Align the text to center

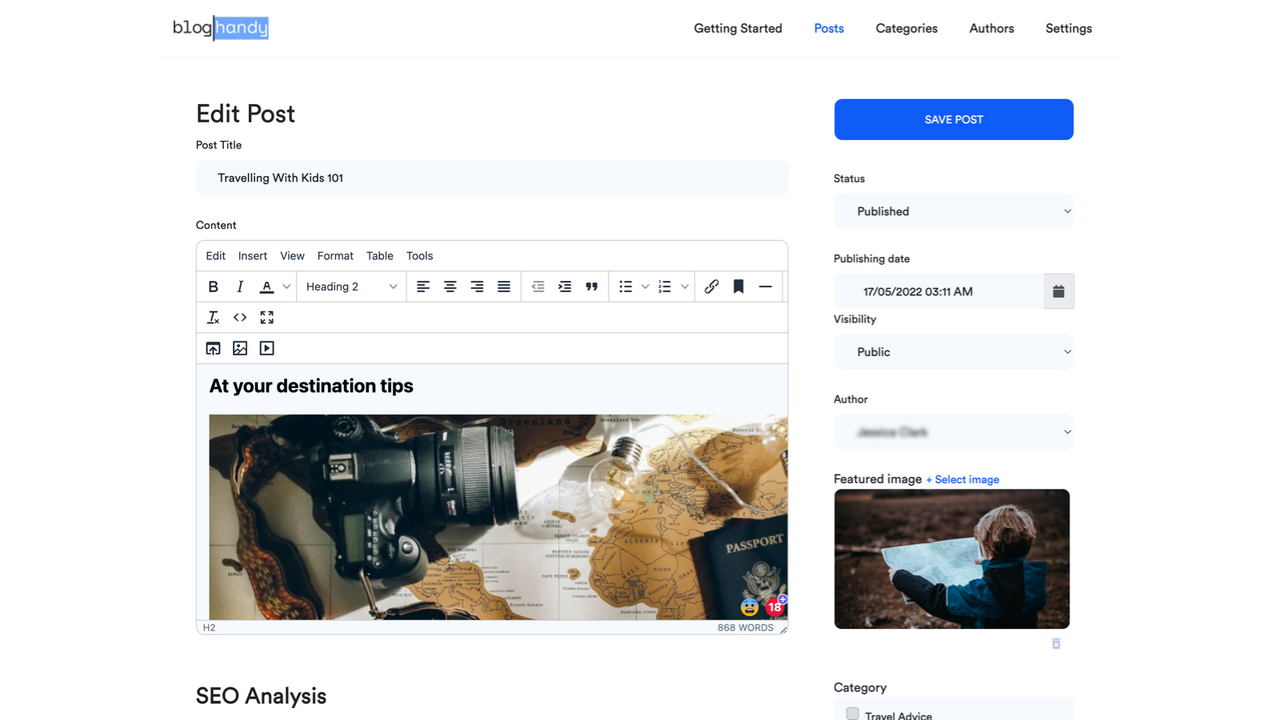tap(450, 286)
